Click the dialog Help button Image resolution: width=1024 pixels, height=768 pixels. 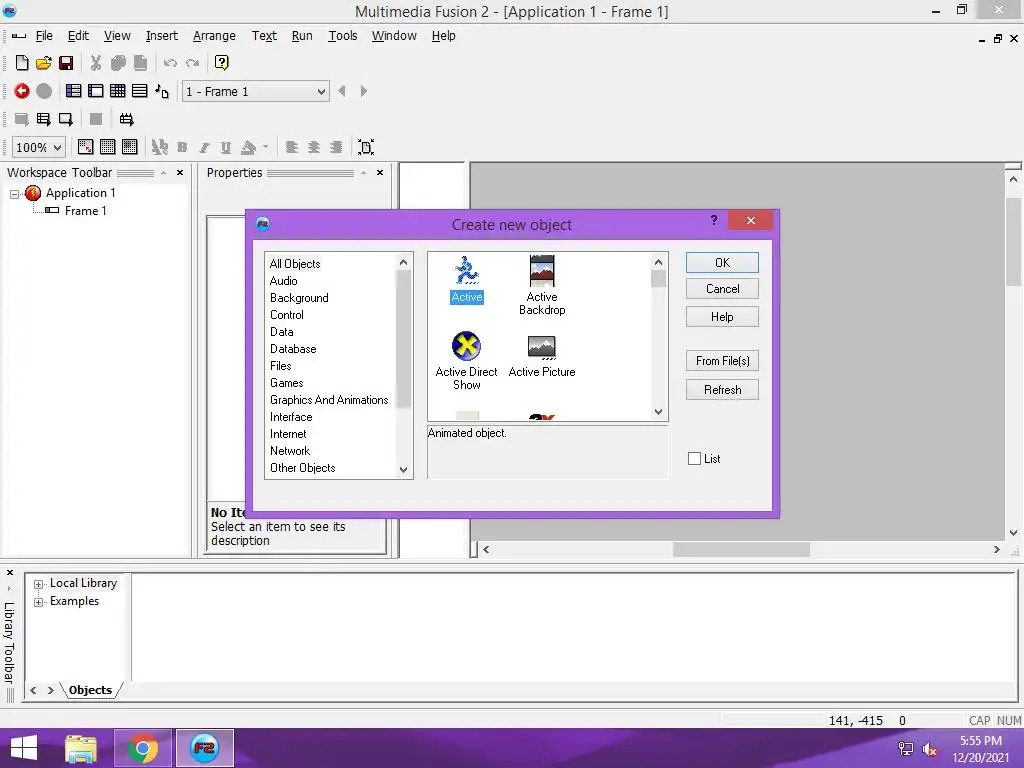click(722, 317)
